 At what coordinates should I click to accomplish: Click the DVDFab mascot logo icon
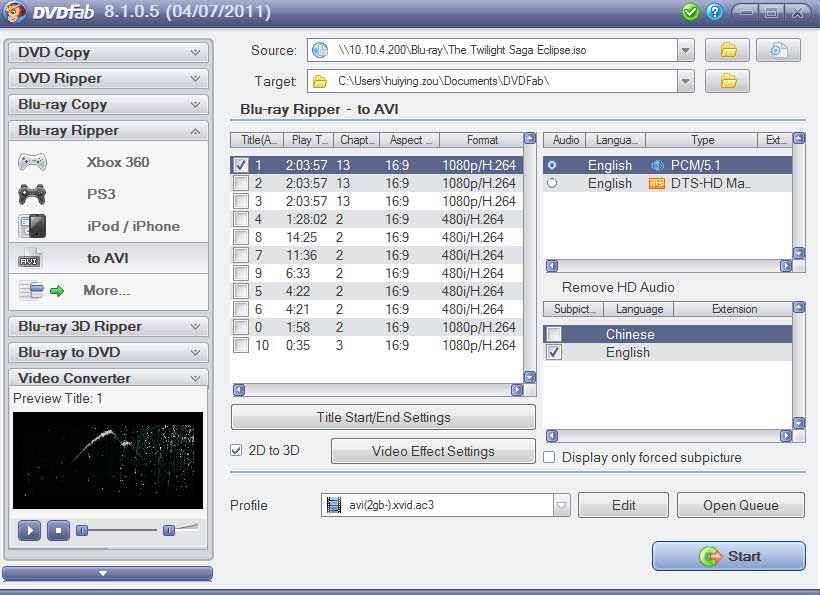(14, 12)
